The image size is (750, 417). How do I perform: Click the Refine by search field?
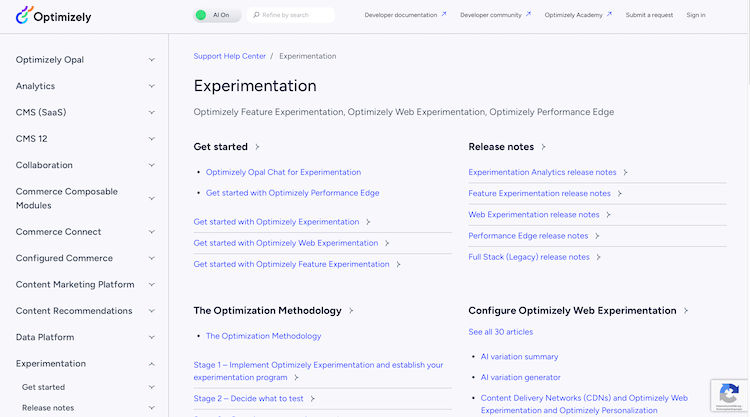click(x=291, y=15)
